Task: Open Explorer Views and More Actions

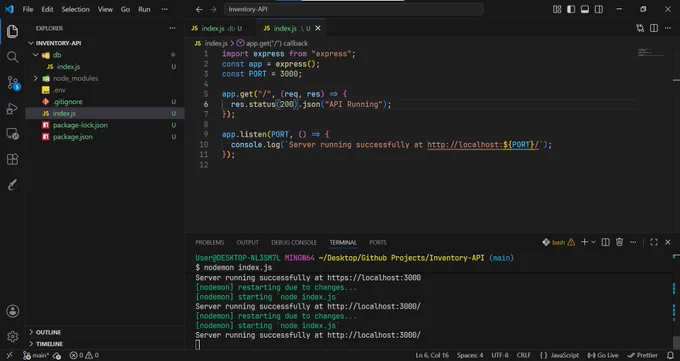Action: click(172, 28)
